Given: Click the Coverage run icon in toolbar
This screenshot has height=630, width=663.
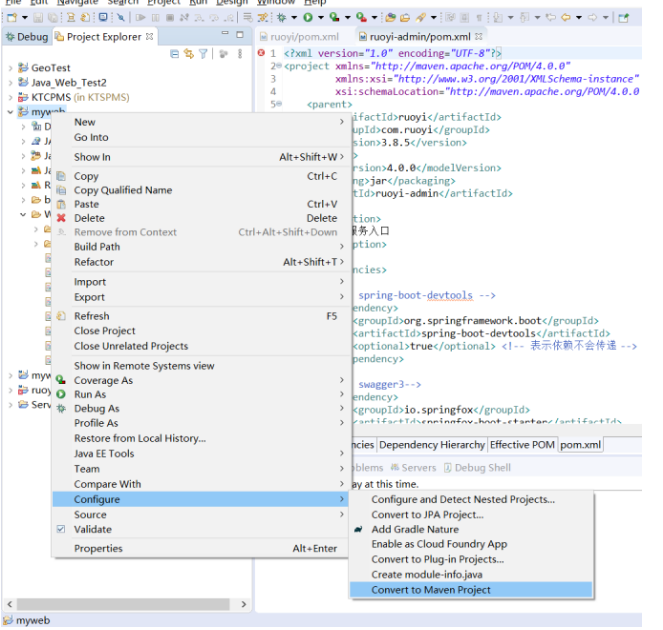Looking at the screenshot, I should [x=334, y=18].
